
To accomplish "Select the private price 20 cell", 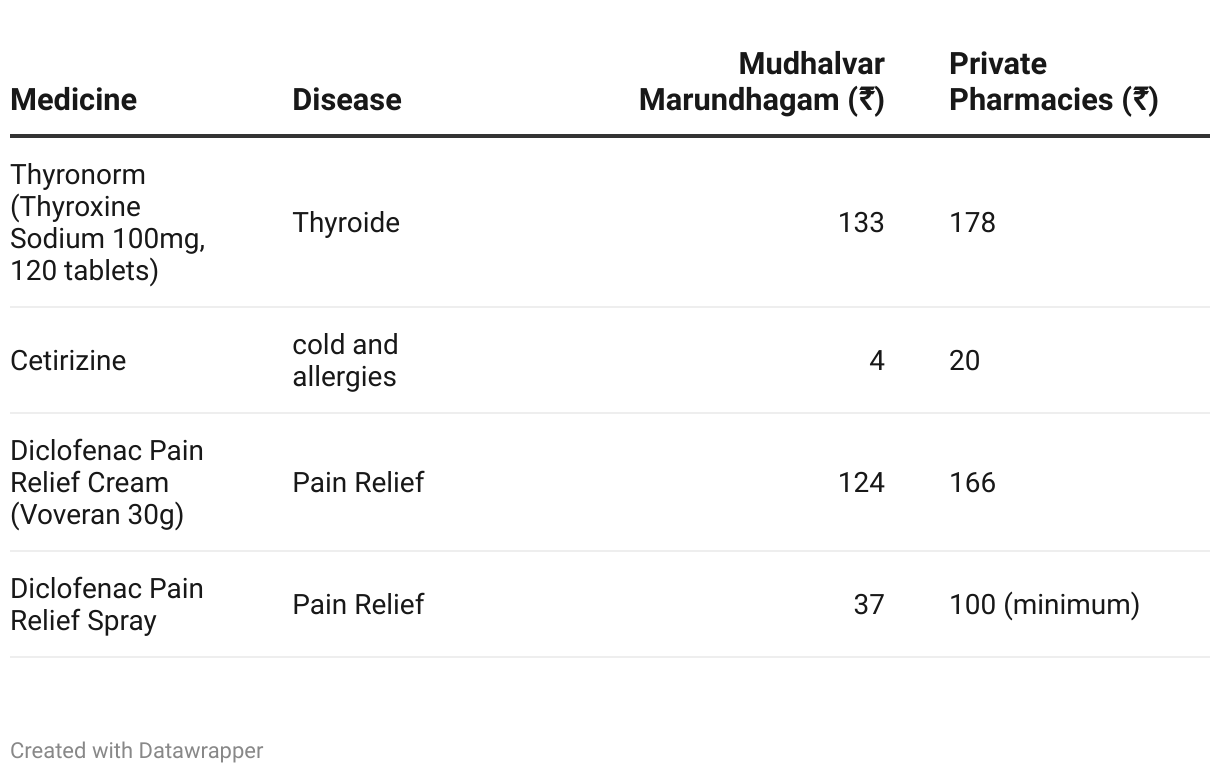I will (964, 360).
